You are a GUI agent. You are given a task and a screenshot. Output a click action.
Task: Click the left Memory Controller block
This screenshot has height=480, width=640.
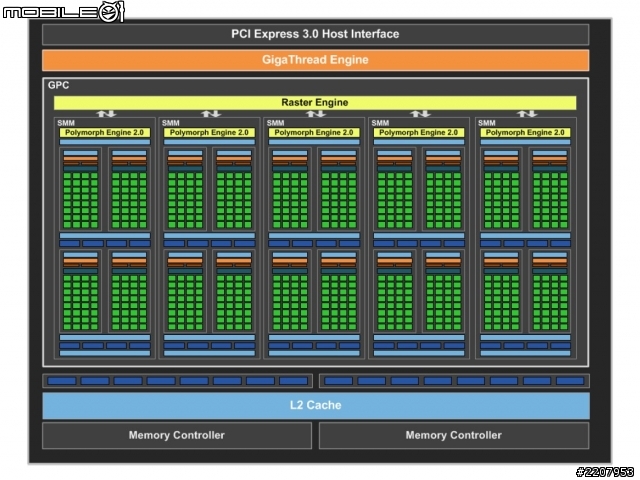(177, 436)
